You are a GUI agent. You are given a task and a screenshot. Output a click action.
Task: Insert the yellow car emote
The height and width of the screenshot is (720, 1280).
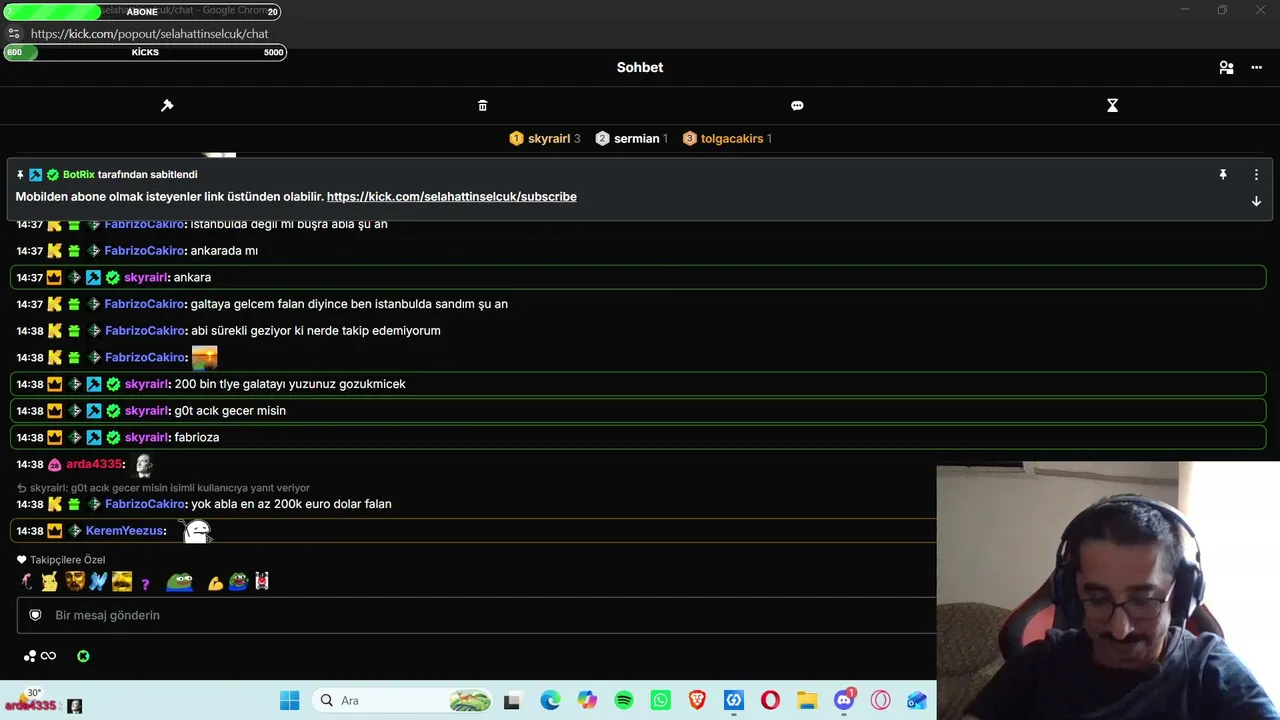122,582
